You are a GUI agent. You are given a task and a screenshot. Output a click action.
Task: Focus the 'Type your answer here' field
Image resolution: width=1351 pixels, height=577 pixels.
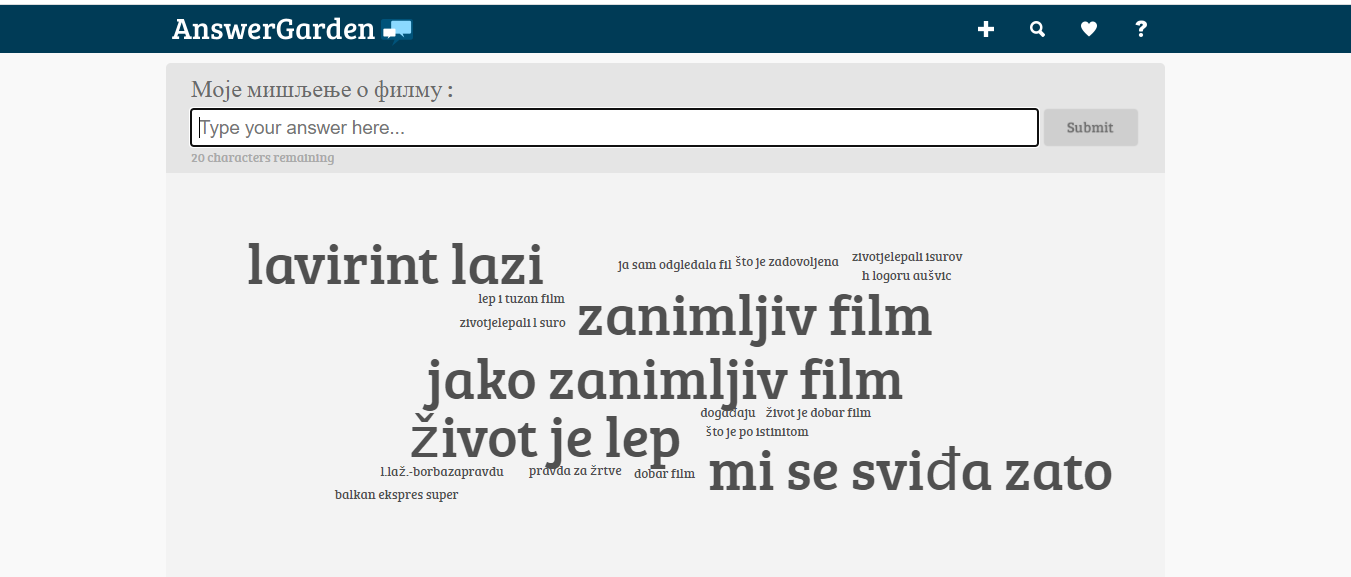614,128
